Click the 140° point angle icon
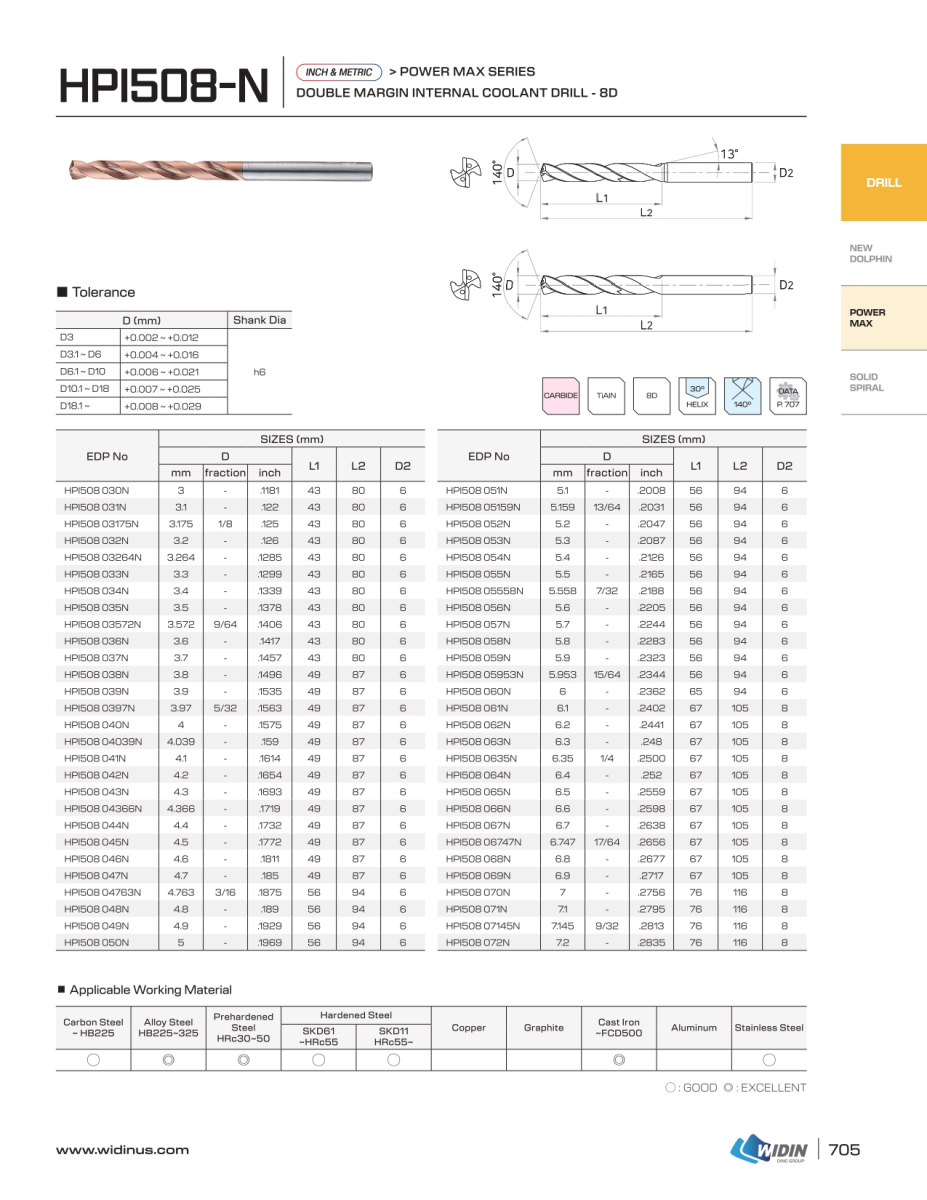This screenshot has width=927, height=1200. pyautogui.click(x=742, y=395)
